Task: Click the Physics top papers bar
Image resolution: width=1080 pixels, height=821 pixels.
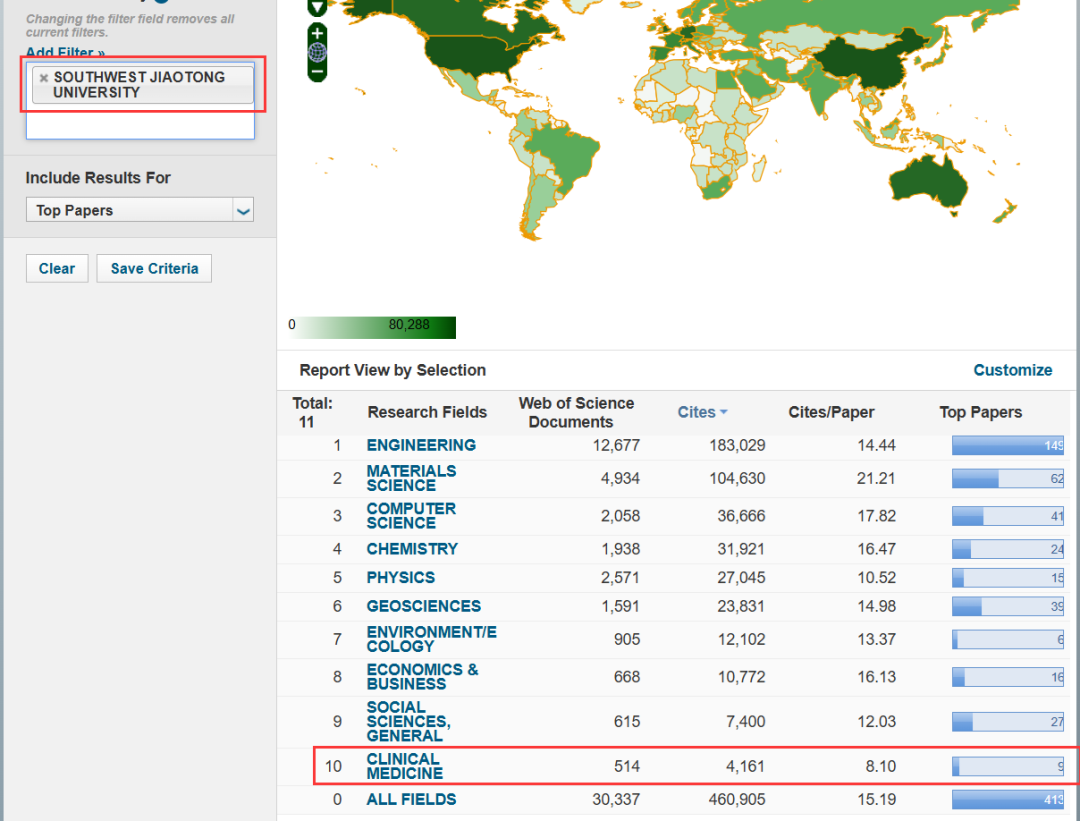Action: (1008, 577)
